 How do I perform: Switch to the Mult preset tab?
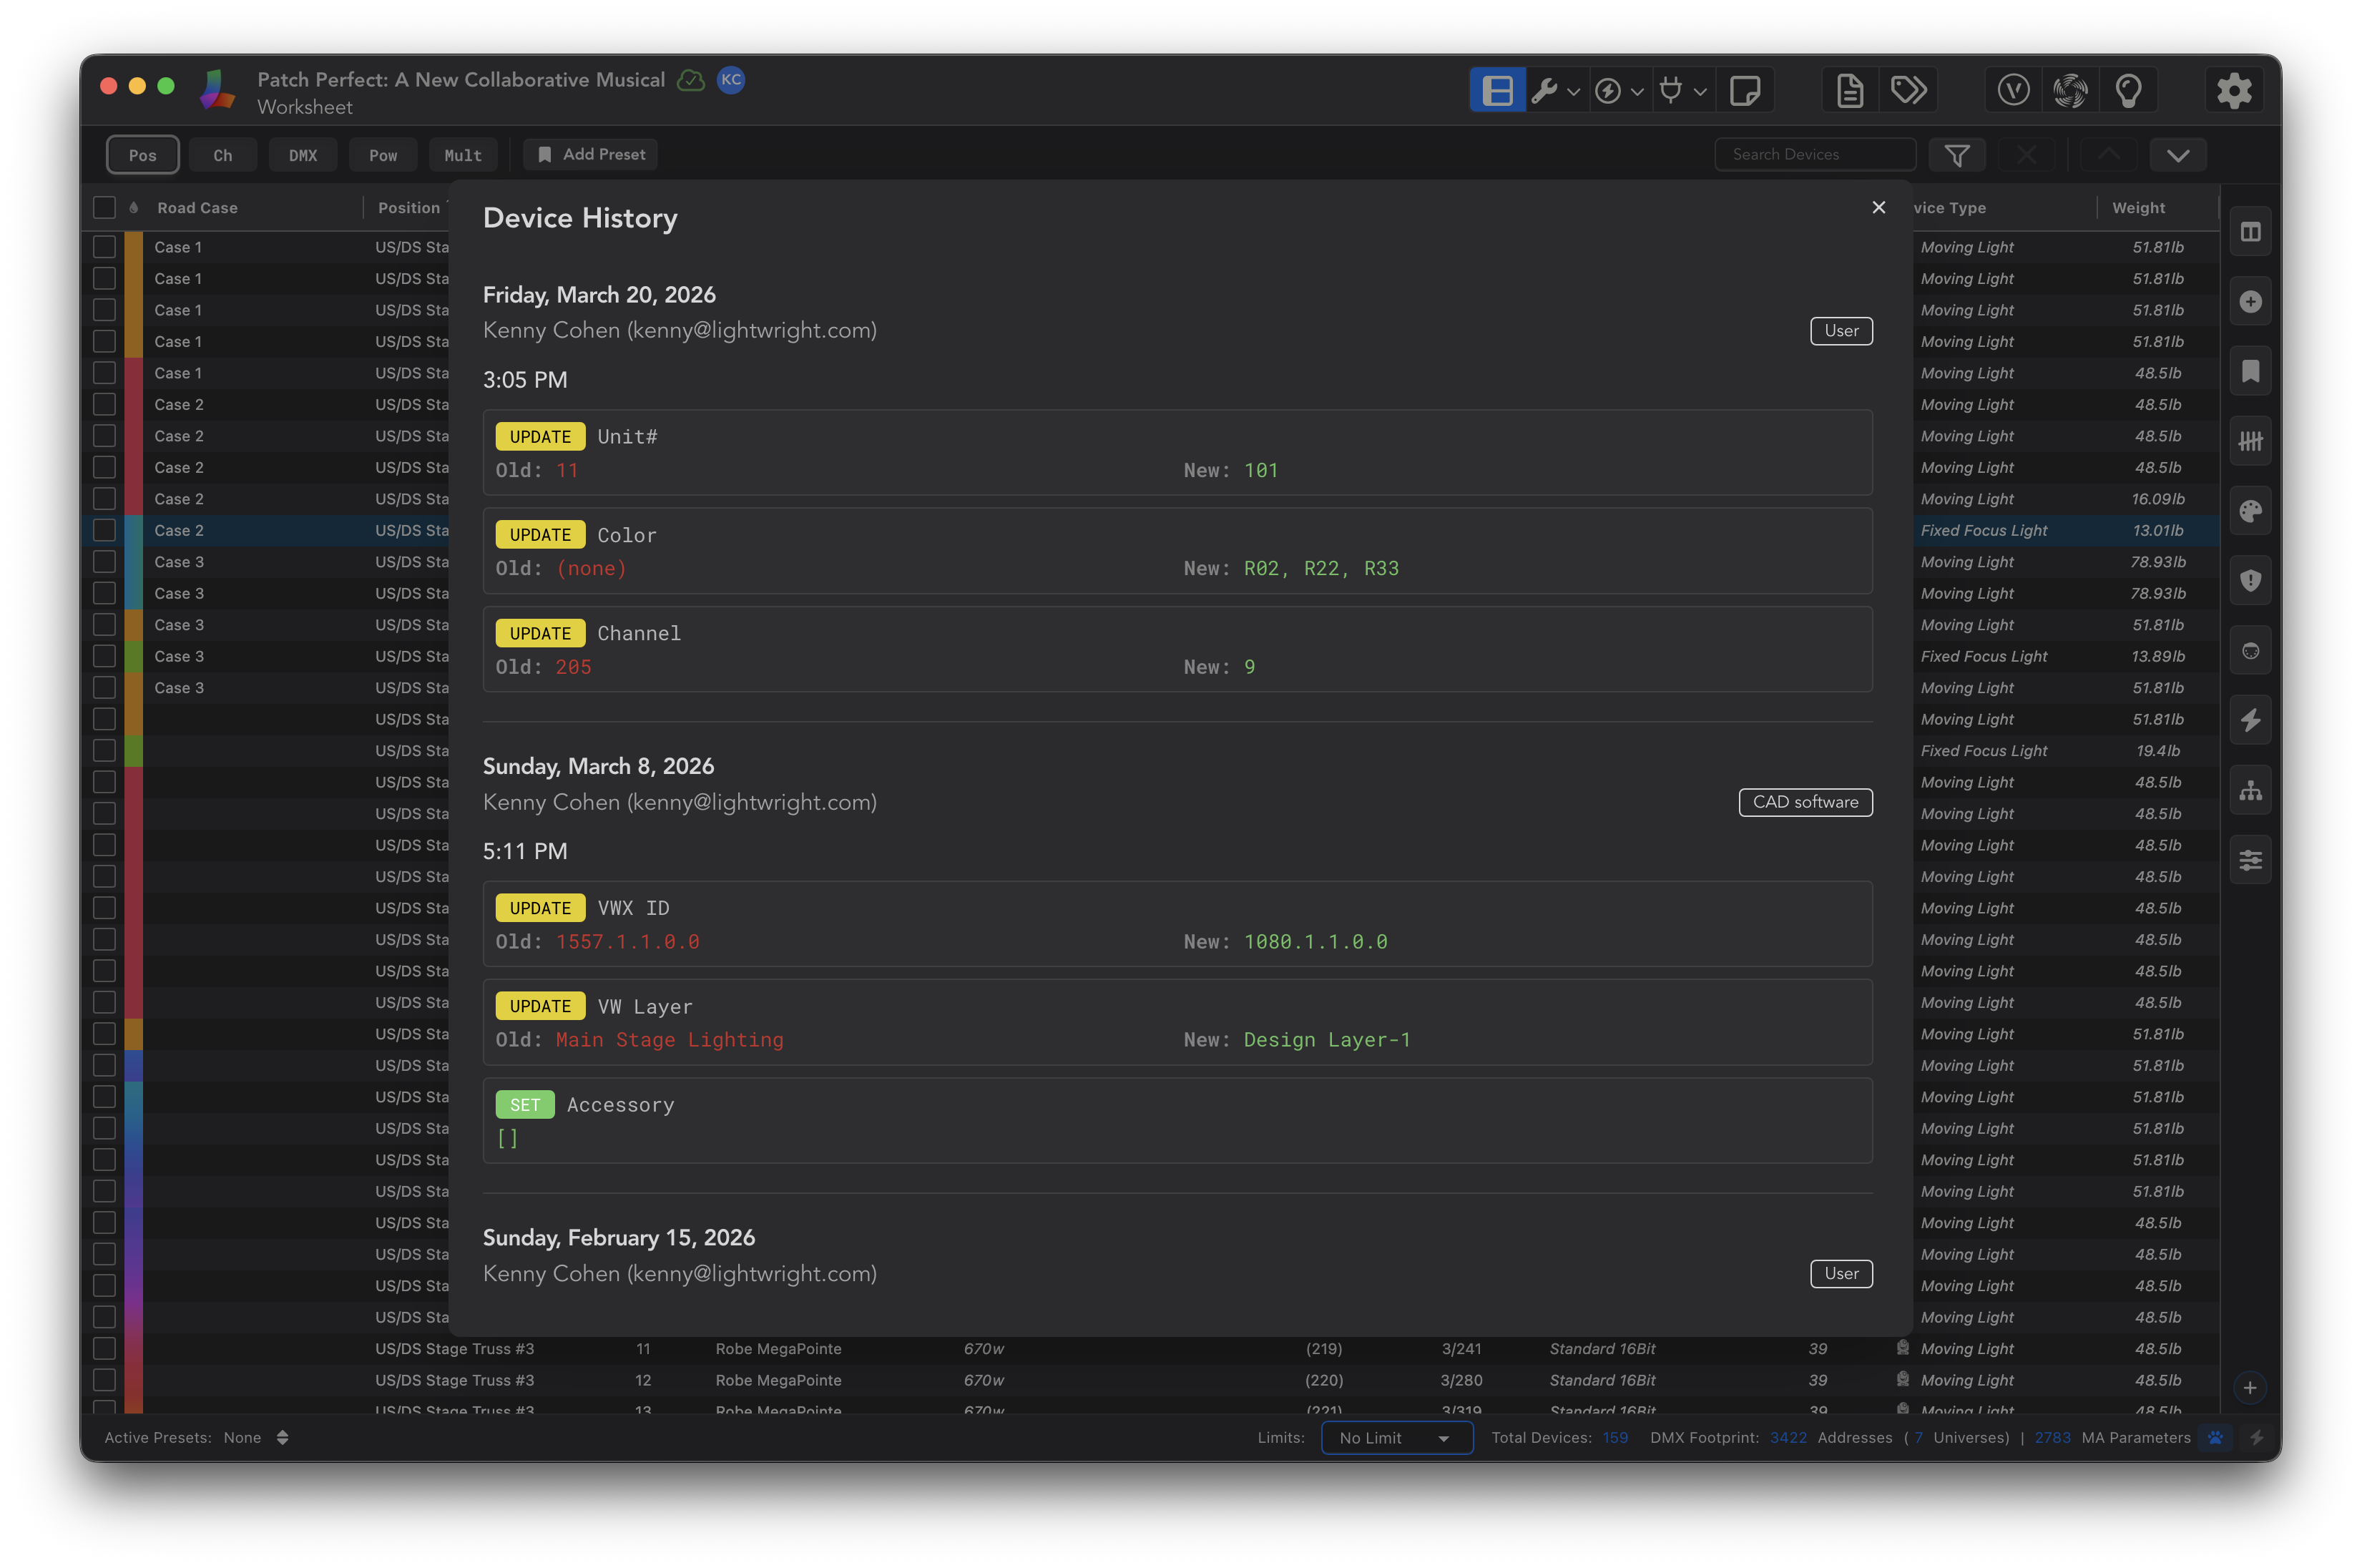point(463,155)
